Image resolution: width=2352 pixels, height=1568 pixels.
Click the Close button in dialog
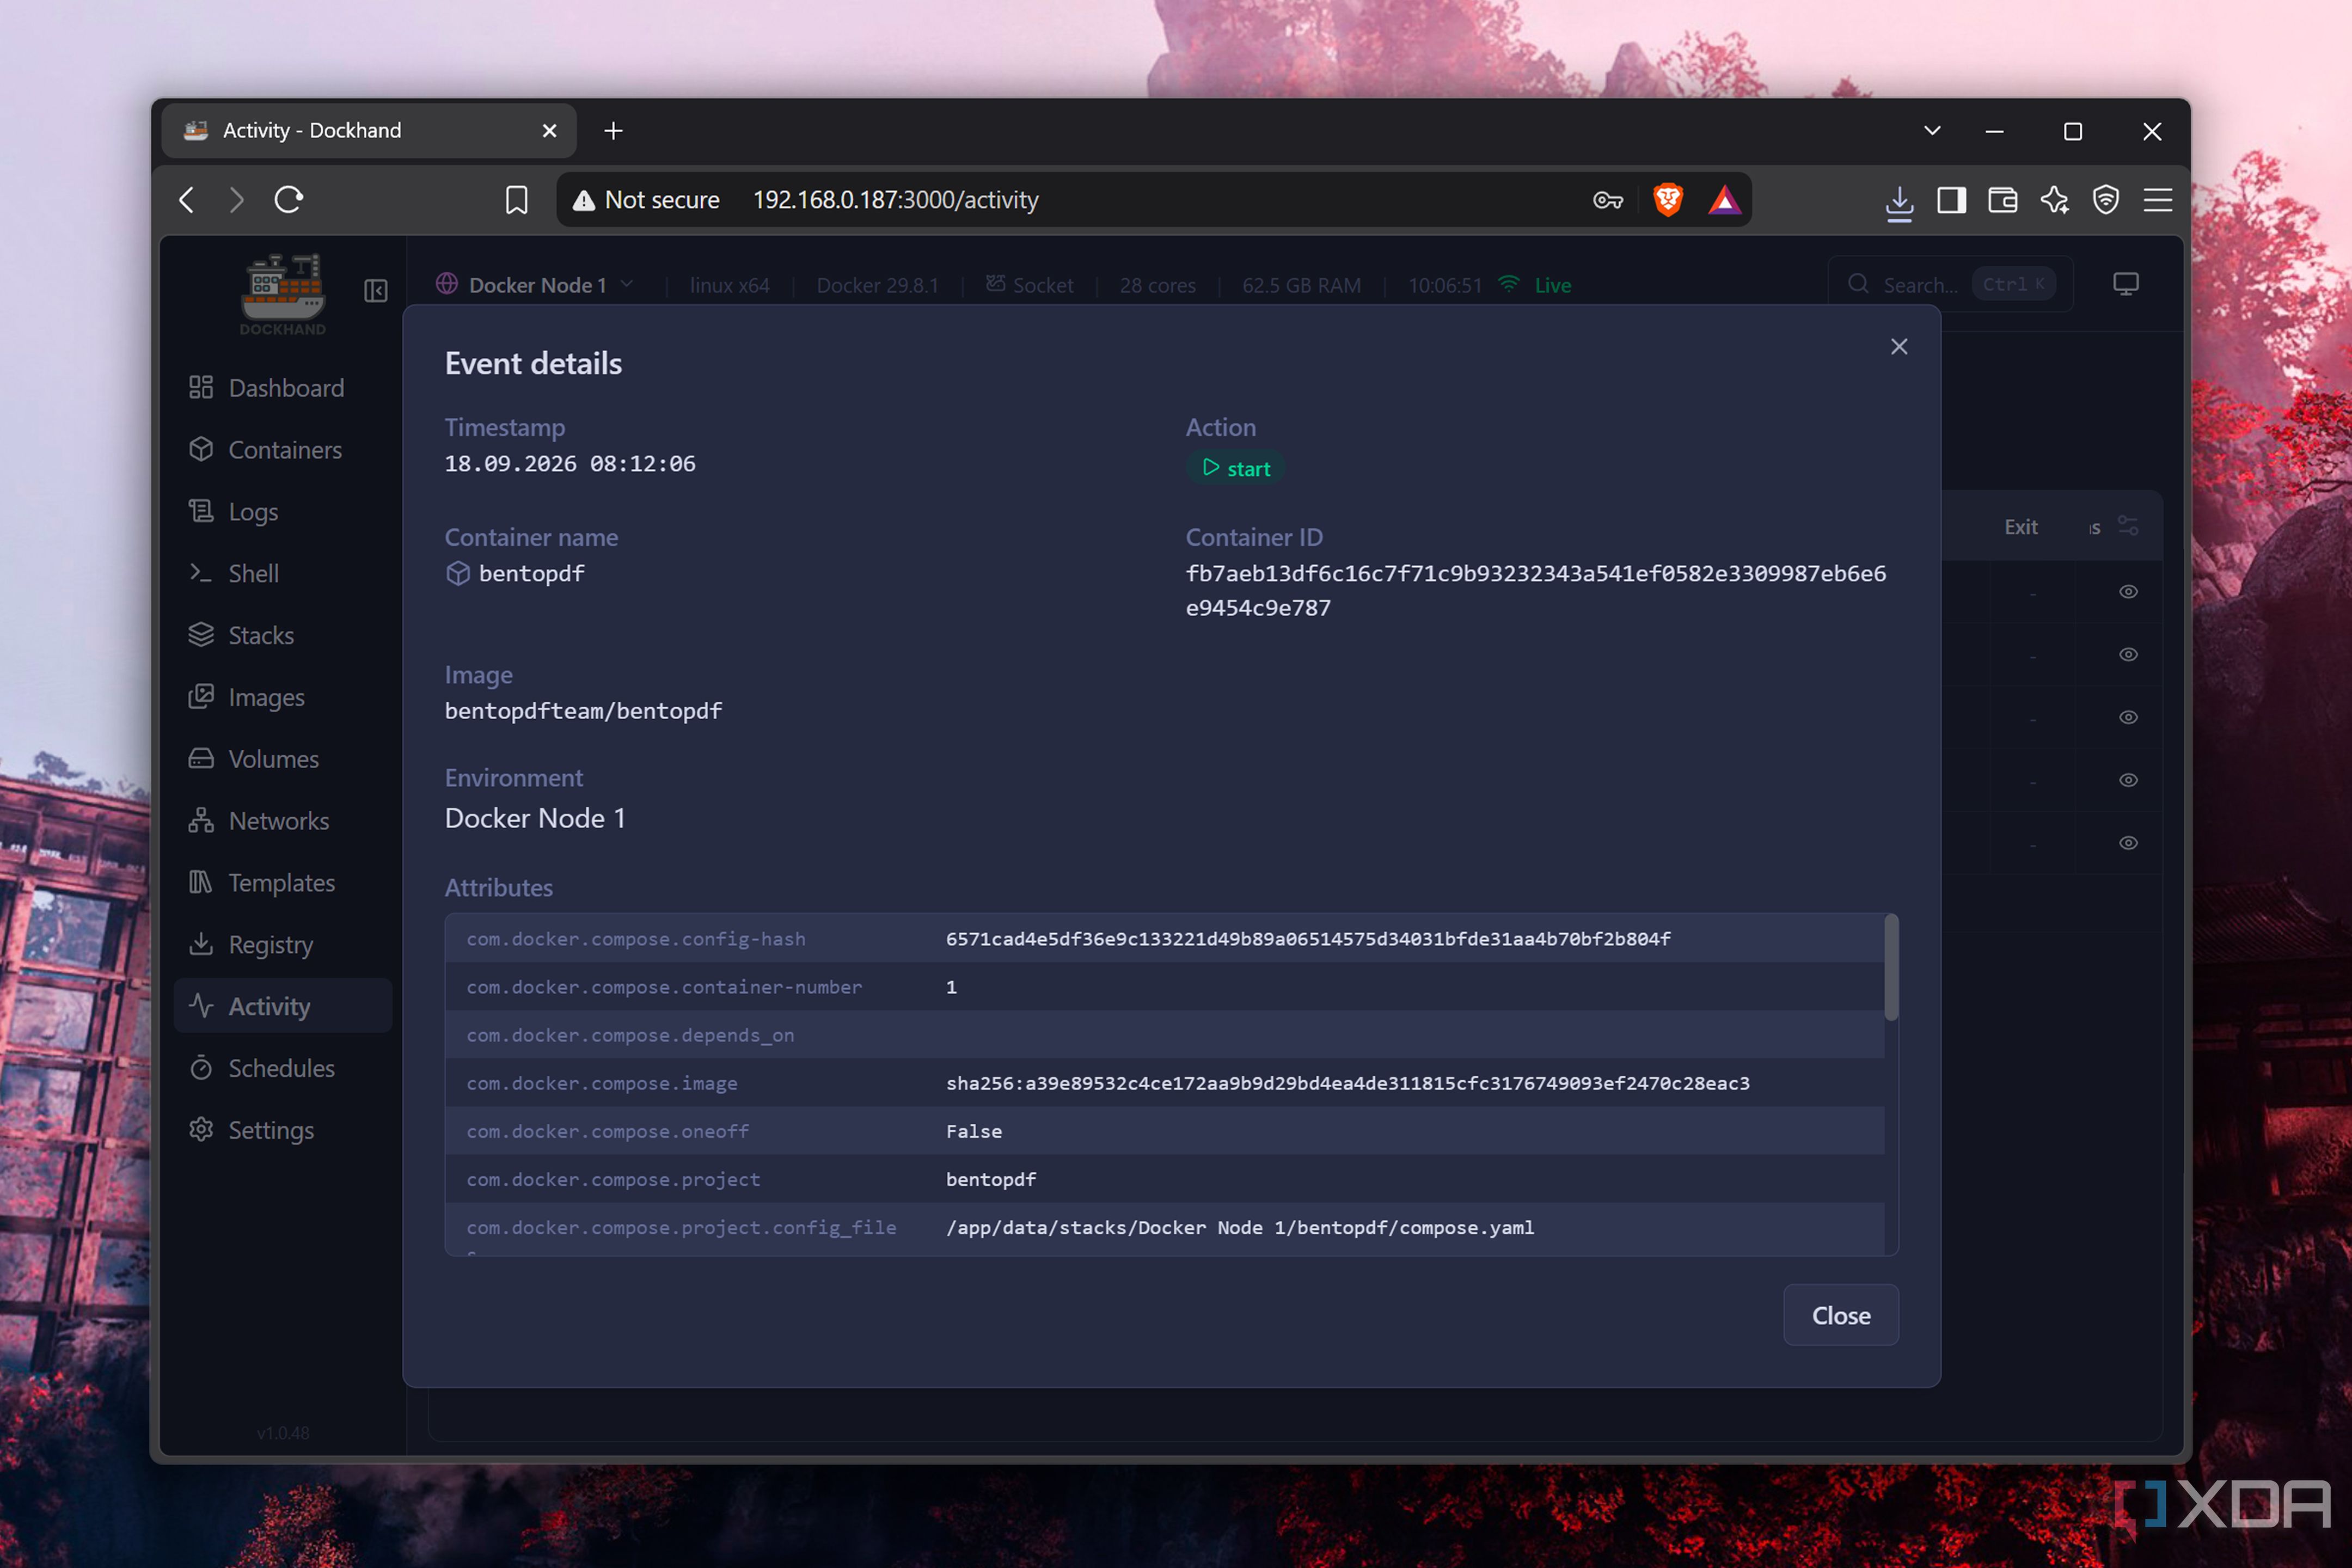(1840, 1314)
